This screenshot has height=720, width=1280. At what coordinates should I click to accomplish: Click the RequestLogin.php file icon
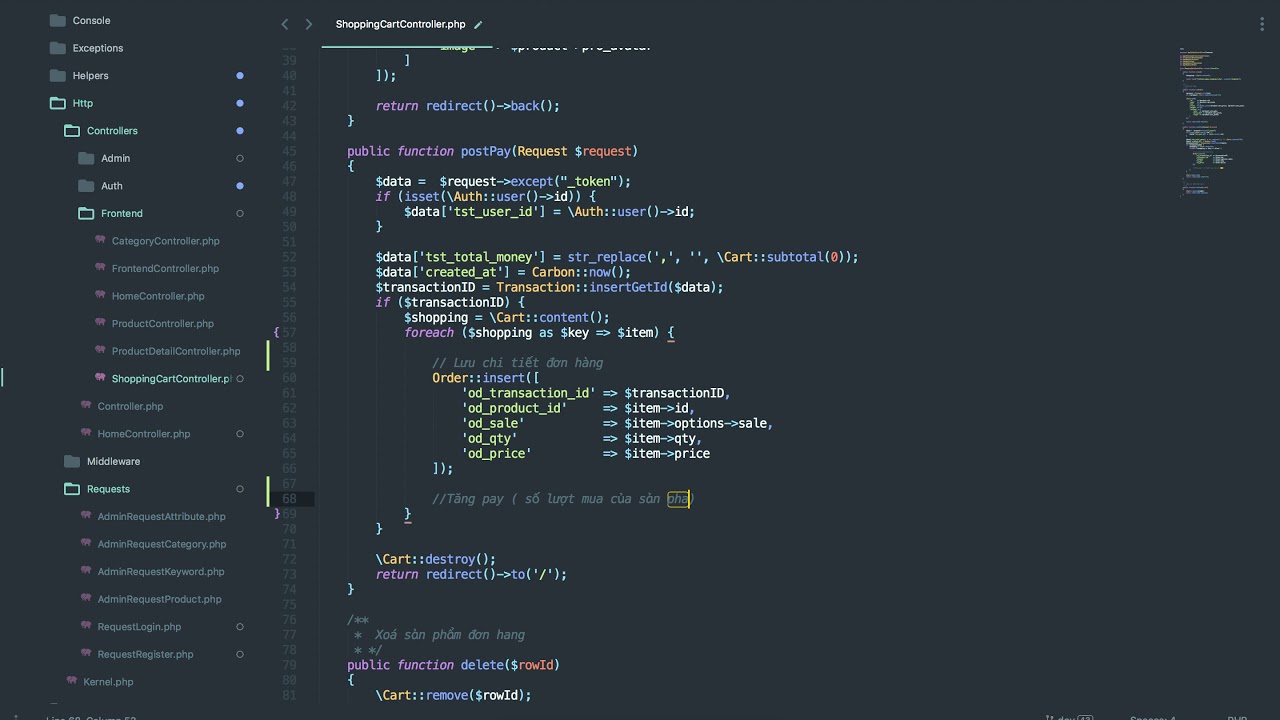pos(86,626)
